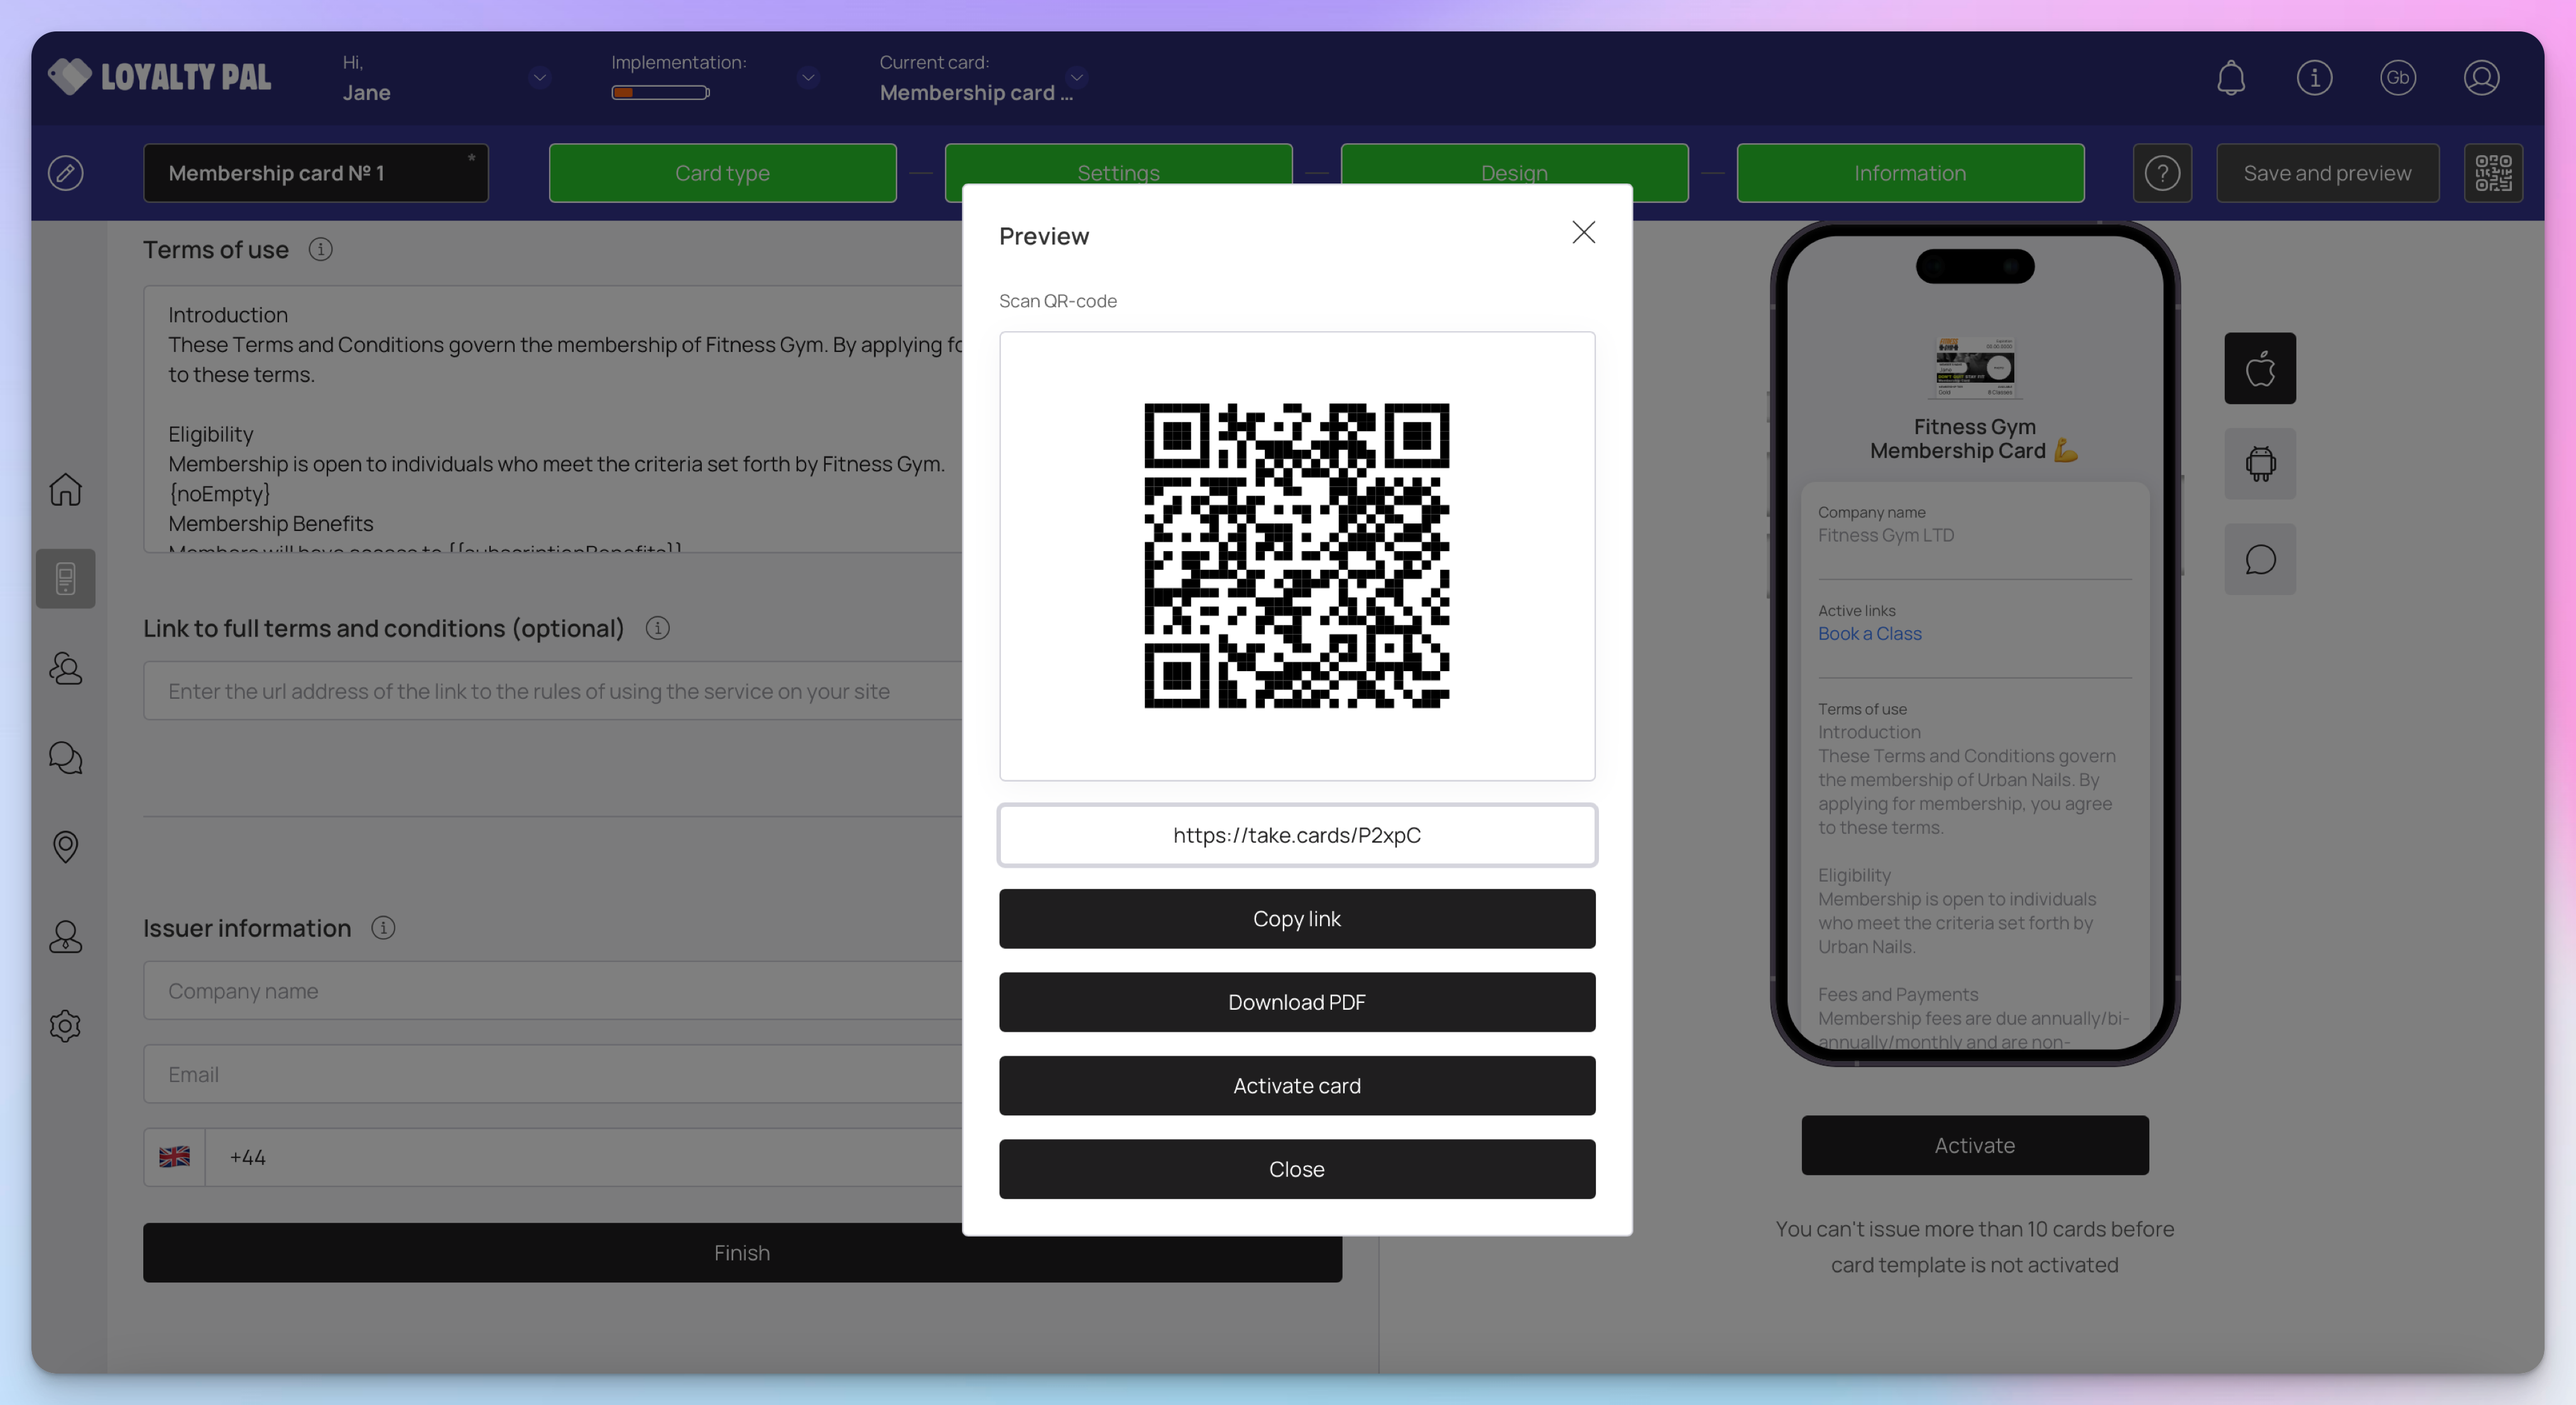
Task: Go to the Information step tab
Action: tap(1910, 173)
